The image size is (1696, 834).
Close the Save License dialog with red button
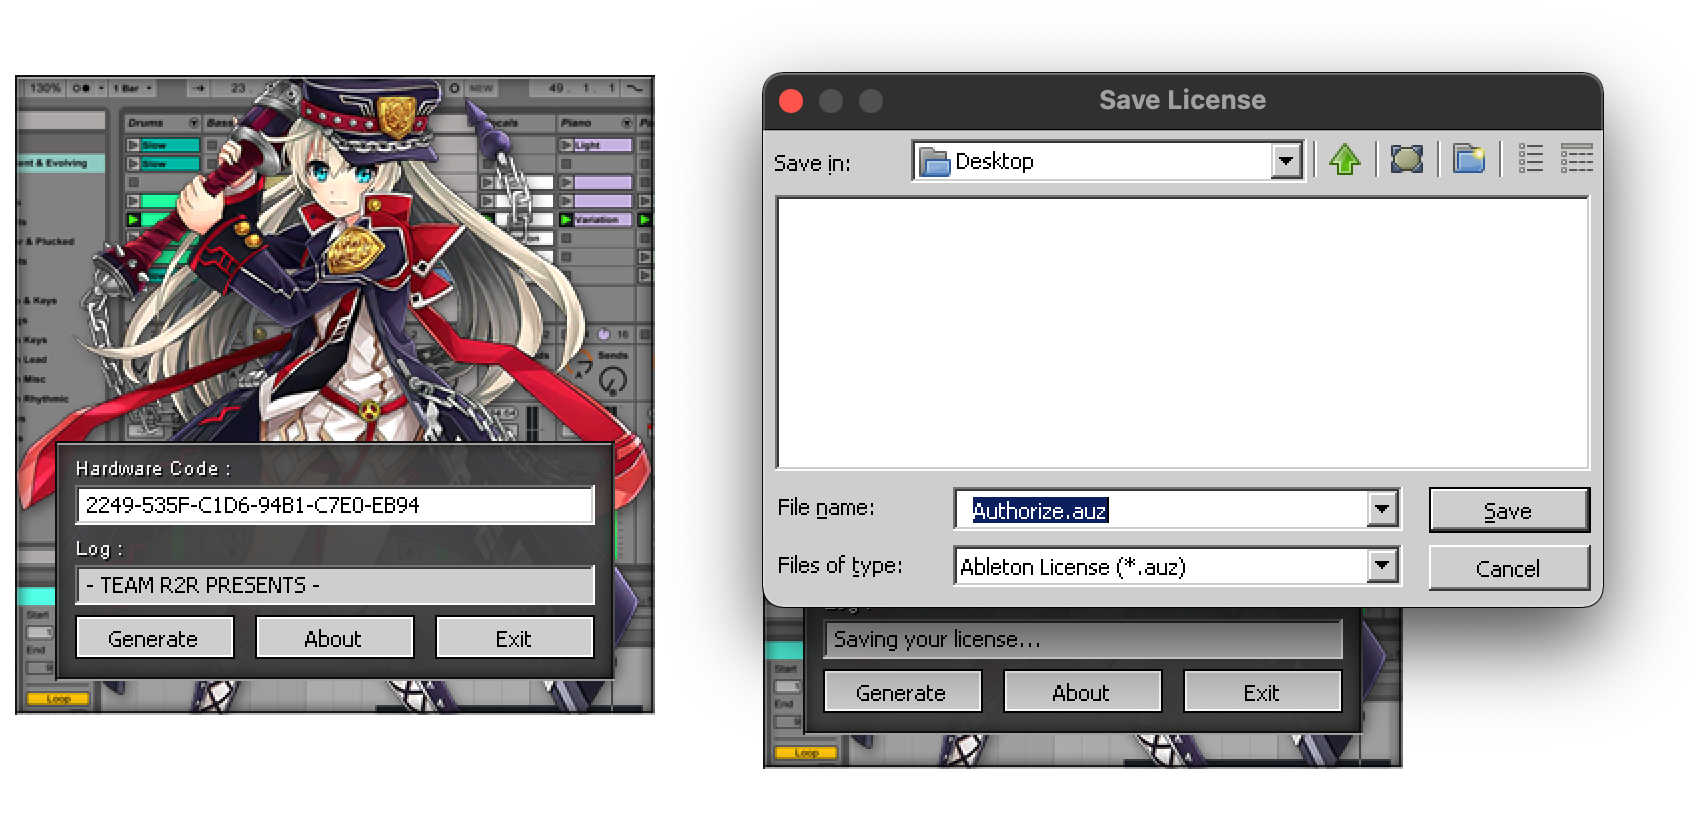[791, 101]
